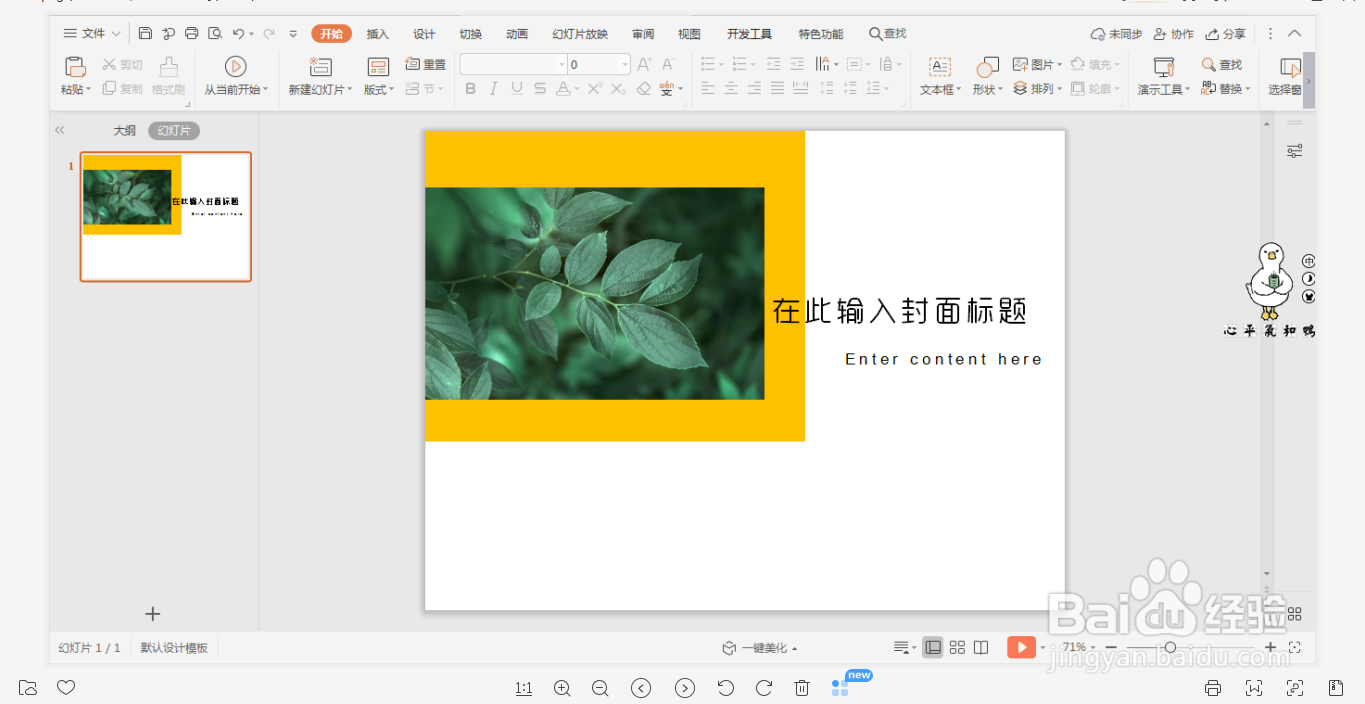Open the File (文件) menu
Viewport: 1365px width, 704px height.
click(92, 34)
